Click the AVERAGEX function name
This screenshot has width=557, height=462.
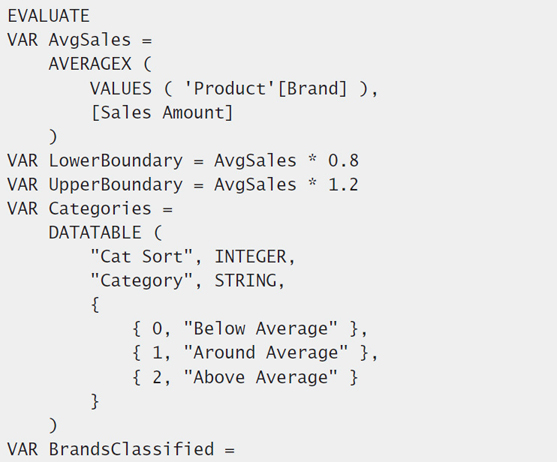coord(90,64)
